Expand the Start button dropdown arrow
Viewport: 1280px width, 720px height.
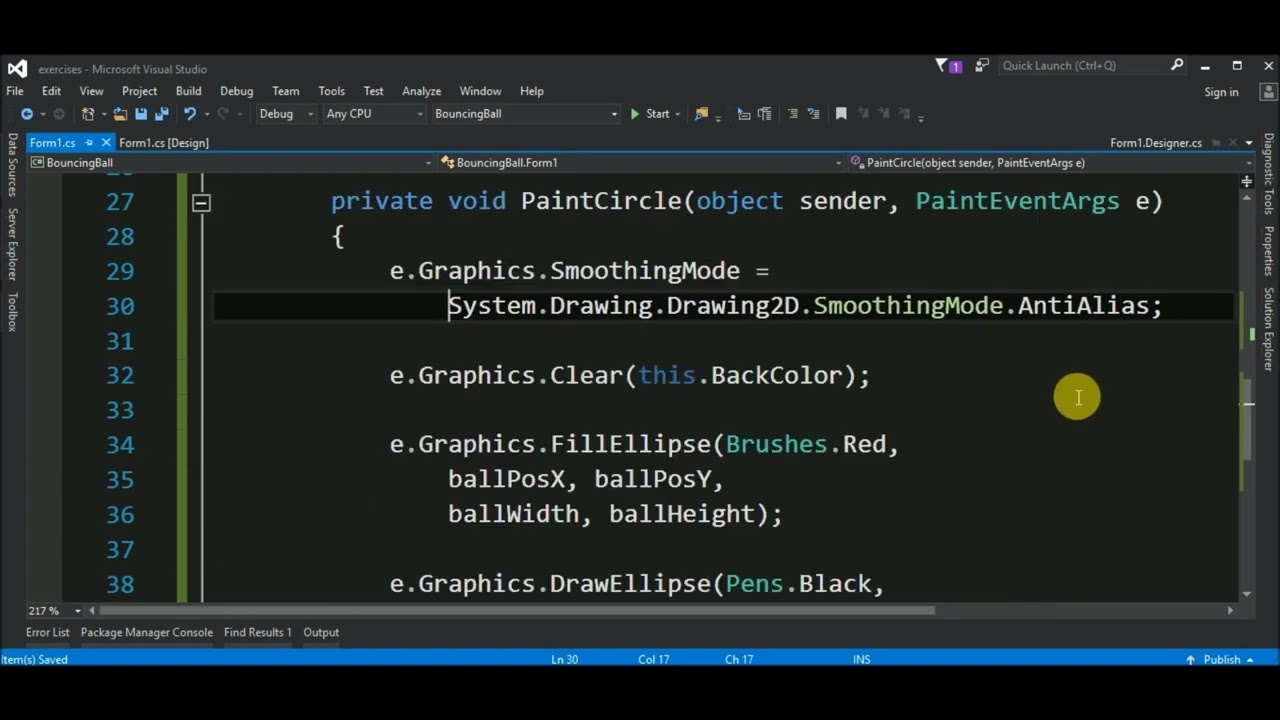pos(678,114)
